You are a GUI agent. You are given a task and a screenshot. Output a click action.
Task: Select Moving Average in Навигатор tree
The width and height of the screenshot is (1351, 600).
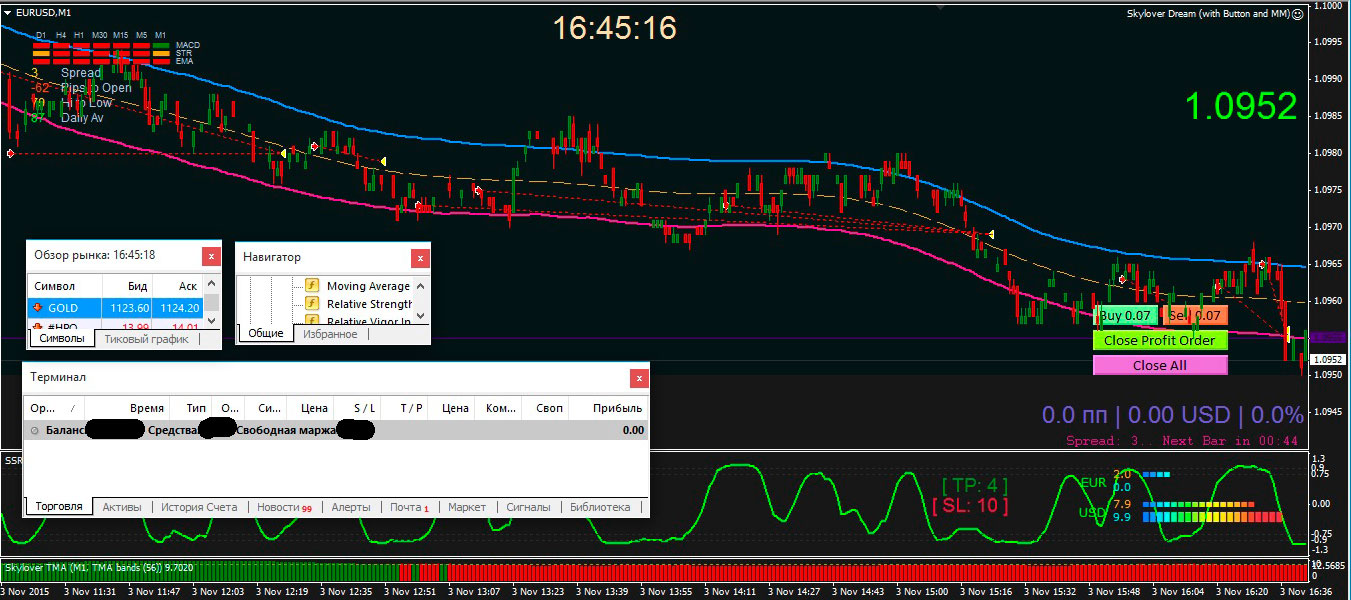click(x=368, y=286)
